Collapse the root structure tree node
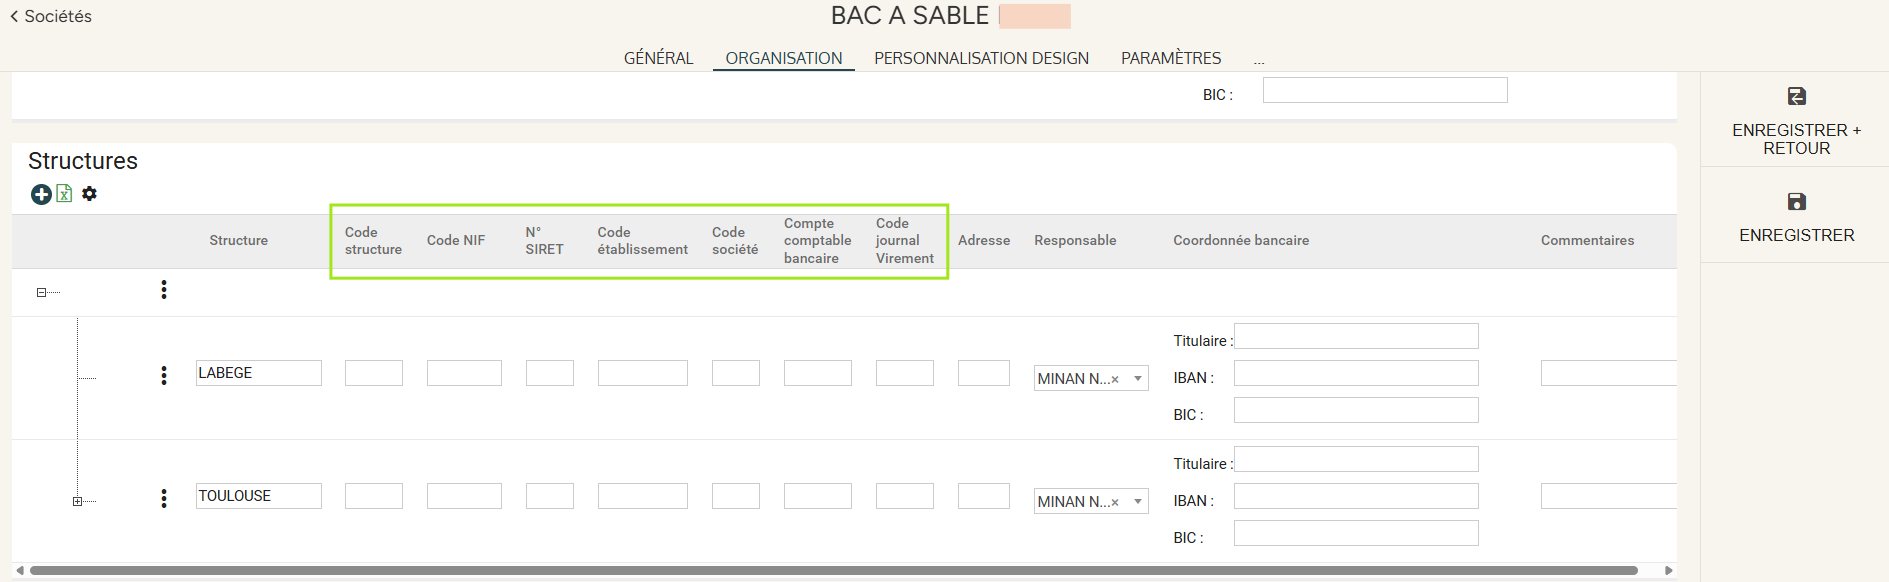 tap(41, 292)
